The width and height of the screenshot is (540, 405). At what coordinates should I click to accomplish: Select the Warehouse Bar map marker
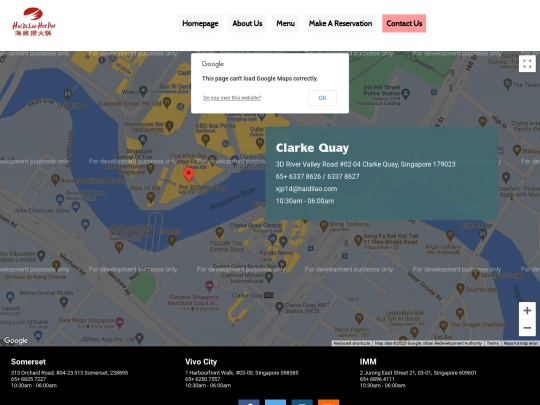169,126
